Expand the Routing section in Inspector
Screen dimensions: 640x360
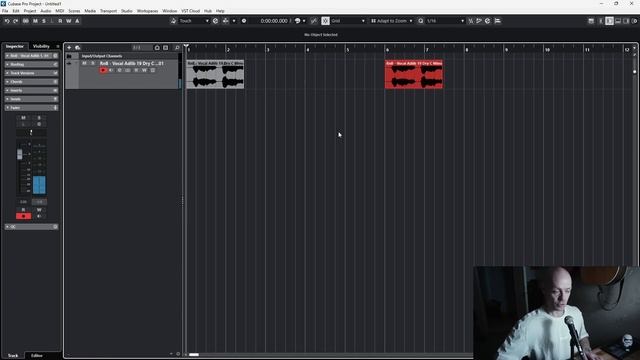[31, 64]
